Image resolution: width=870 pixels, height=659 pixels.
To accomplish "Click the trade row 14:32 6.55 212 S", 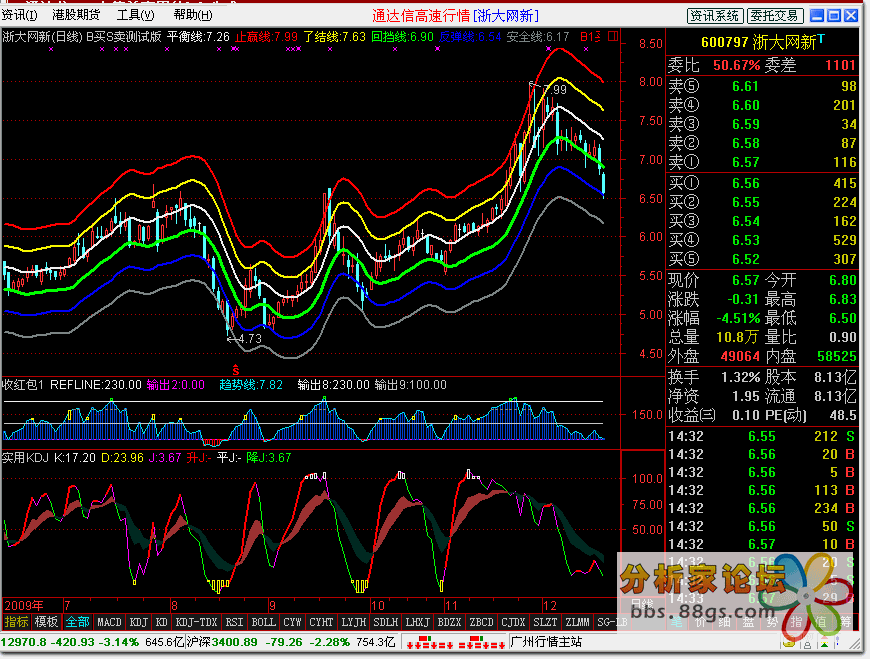I will pos(762,437).
